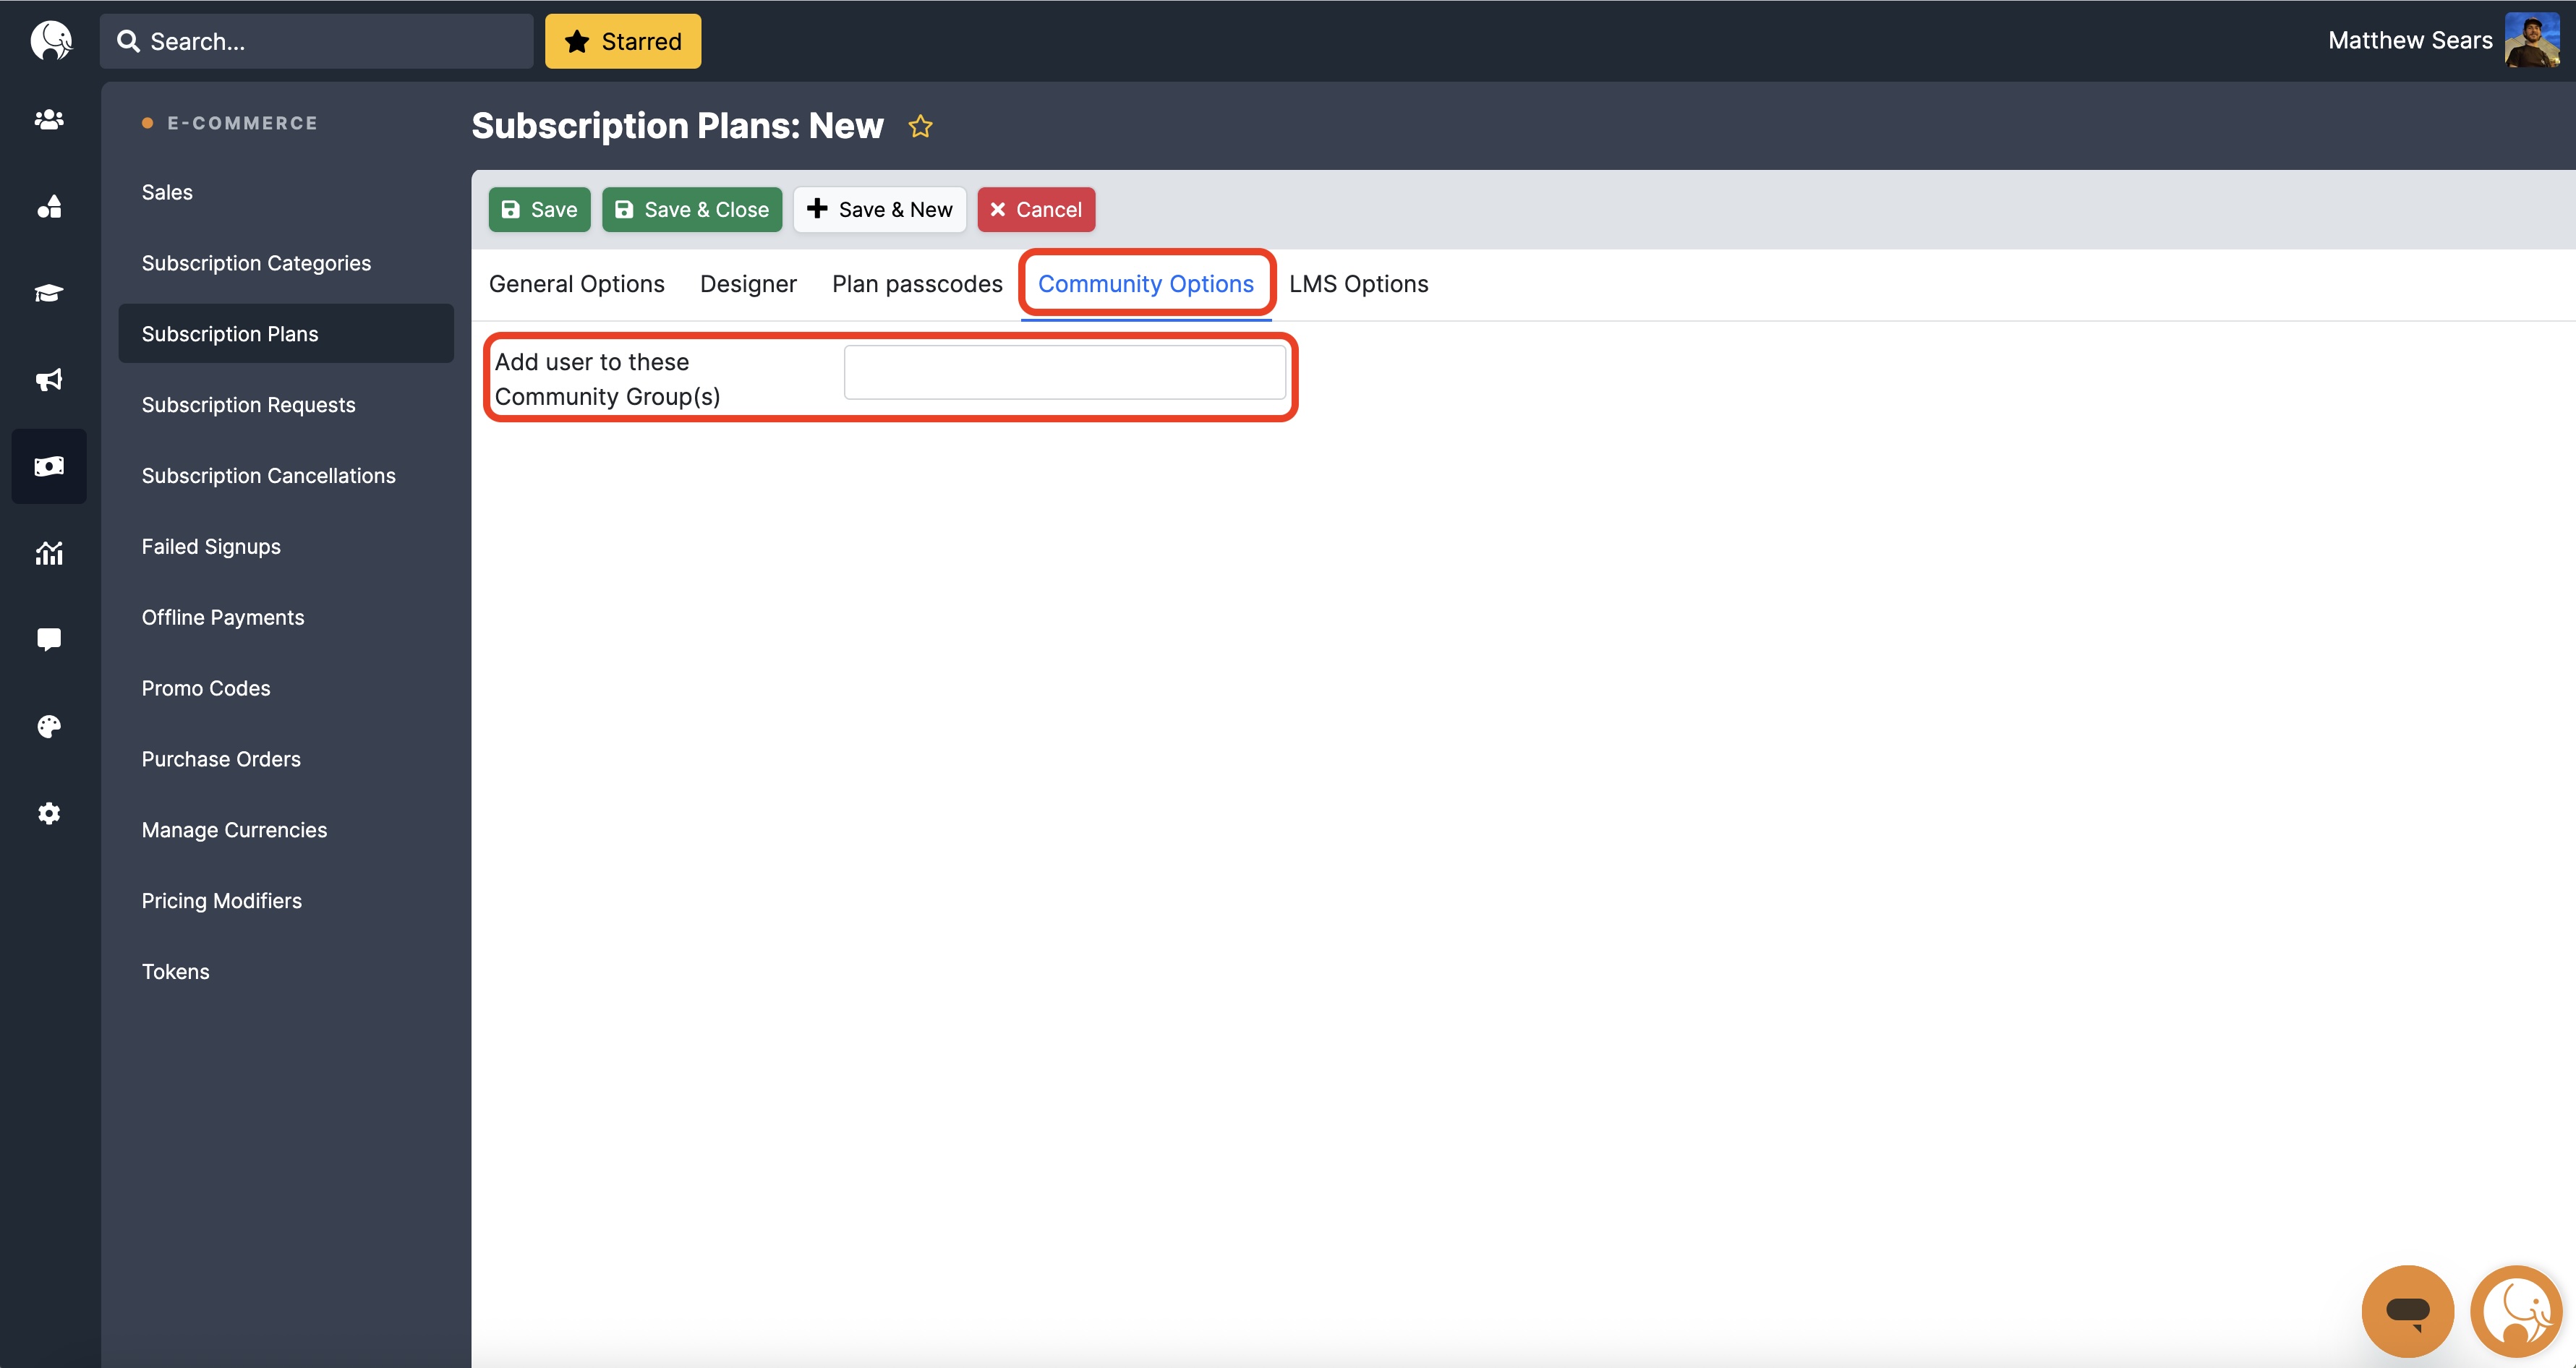Open the orange chat support bubble
Viewport: 2576px width, 1368px height.
(x=2407, y=1311)
